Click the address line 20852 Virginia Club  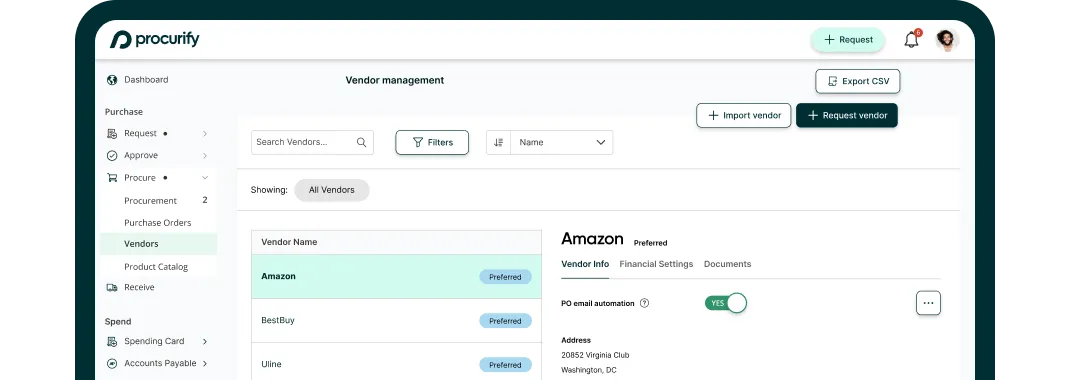[x=595, y=355]
